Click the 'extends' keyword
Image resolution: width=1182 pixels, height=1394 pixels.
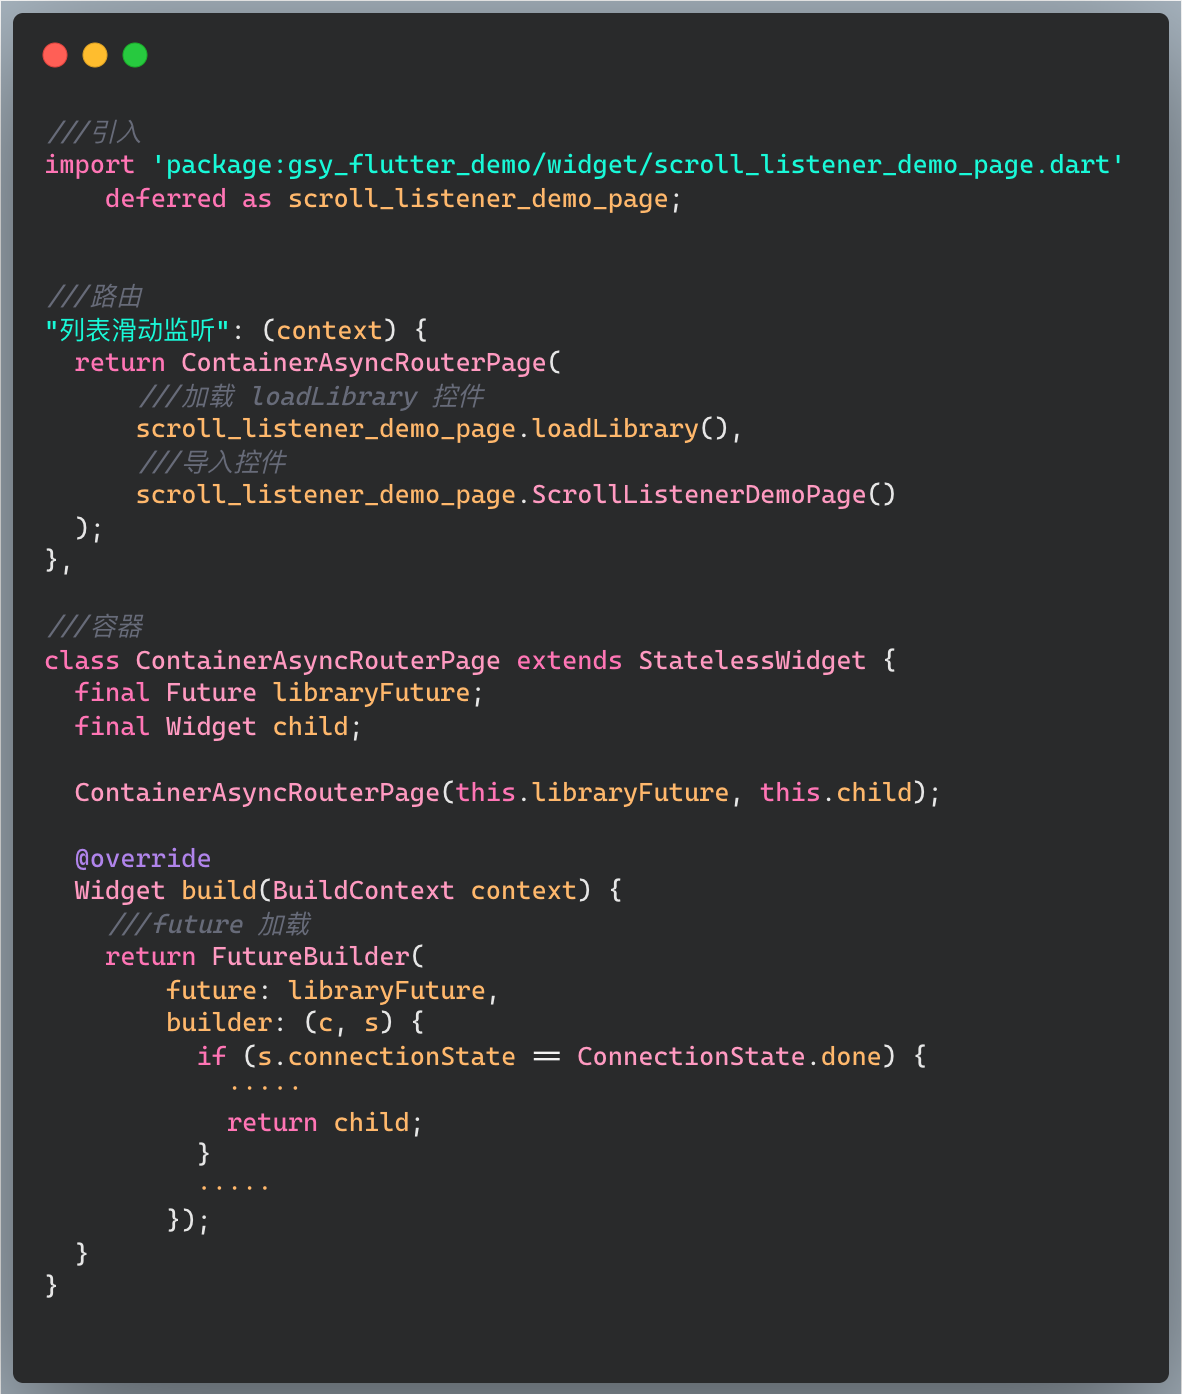coord(569,661)
